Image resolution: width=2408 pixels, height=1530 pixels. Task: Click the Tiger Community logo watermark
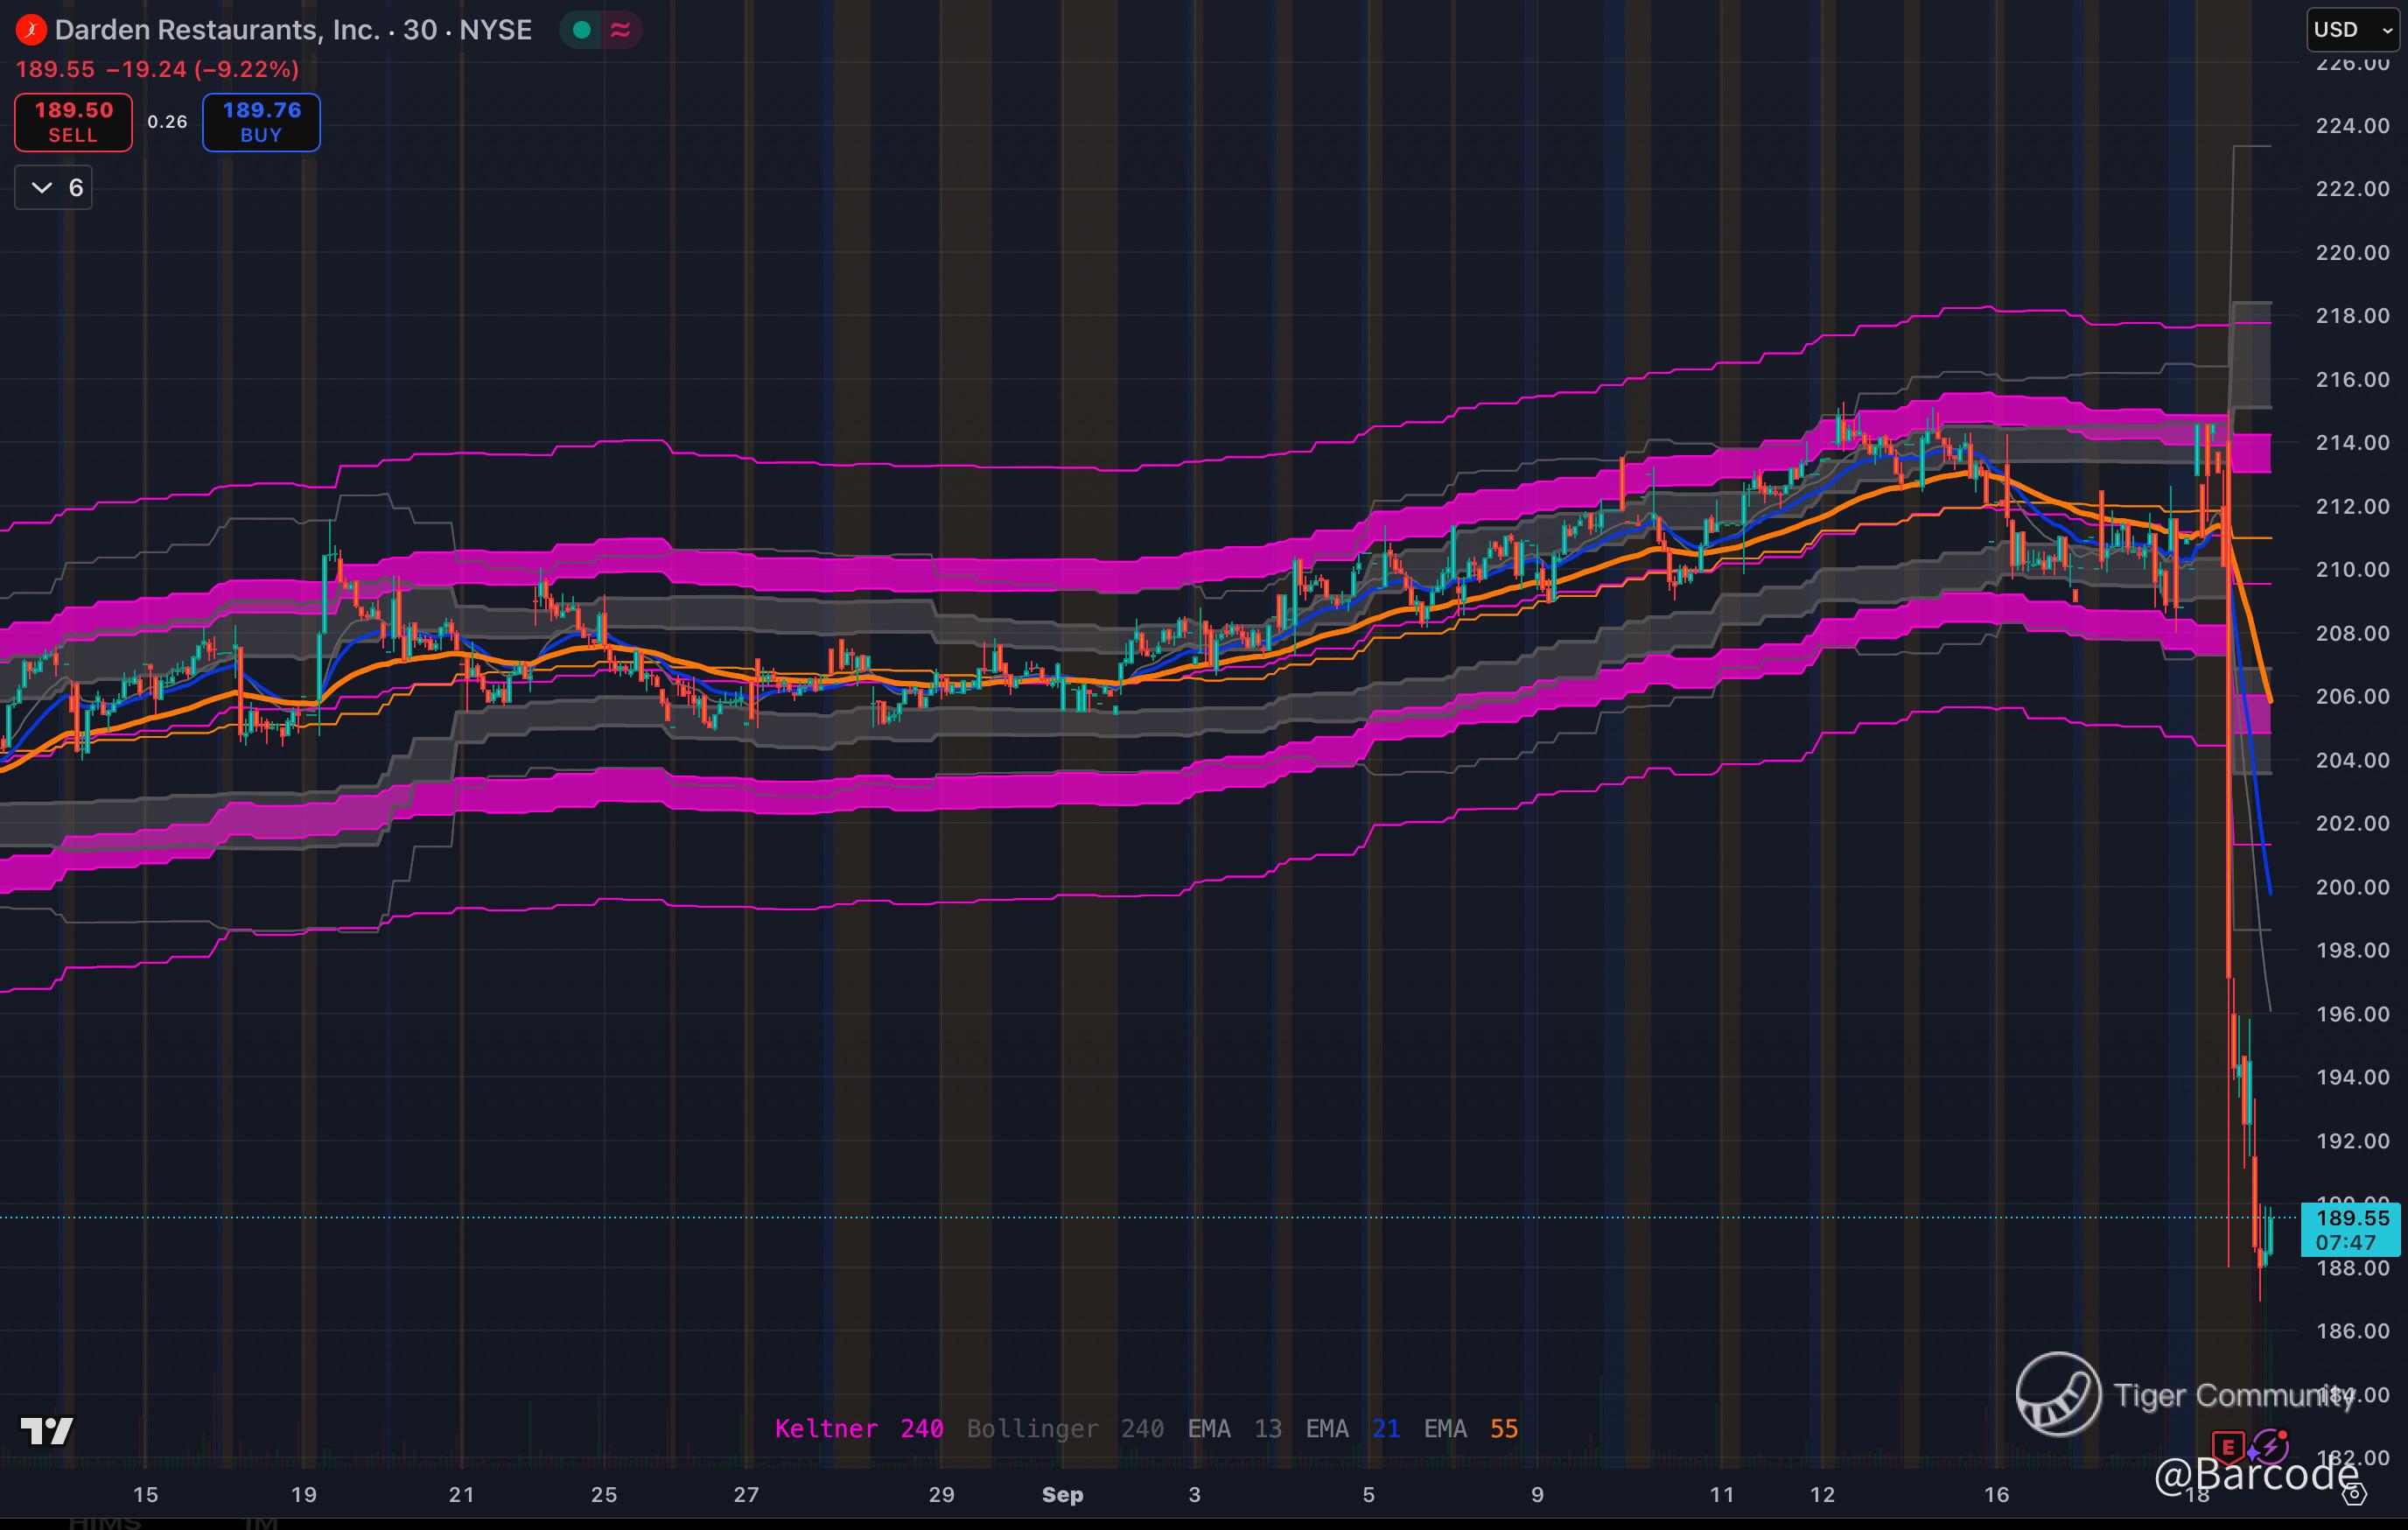(x=2058, y=1393)
